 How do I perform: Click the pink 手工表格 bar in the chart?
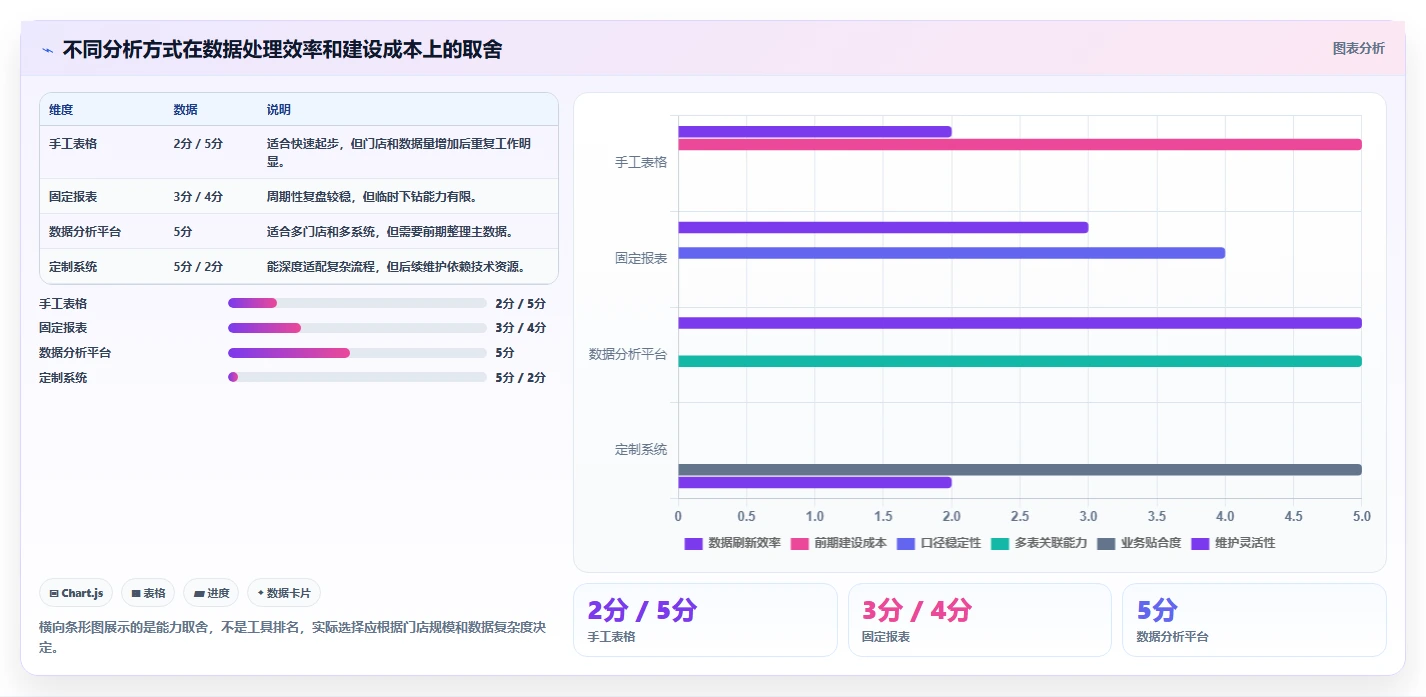(x=1020, y=144)
